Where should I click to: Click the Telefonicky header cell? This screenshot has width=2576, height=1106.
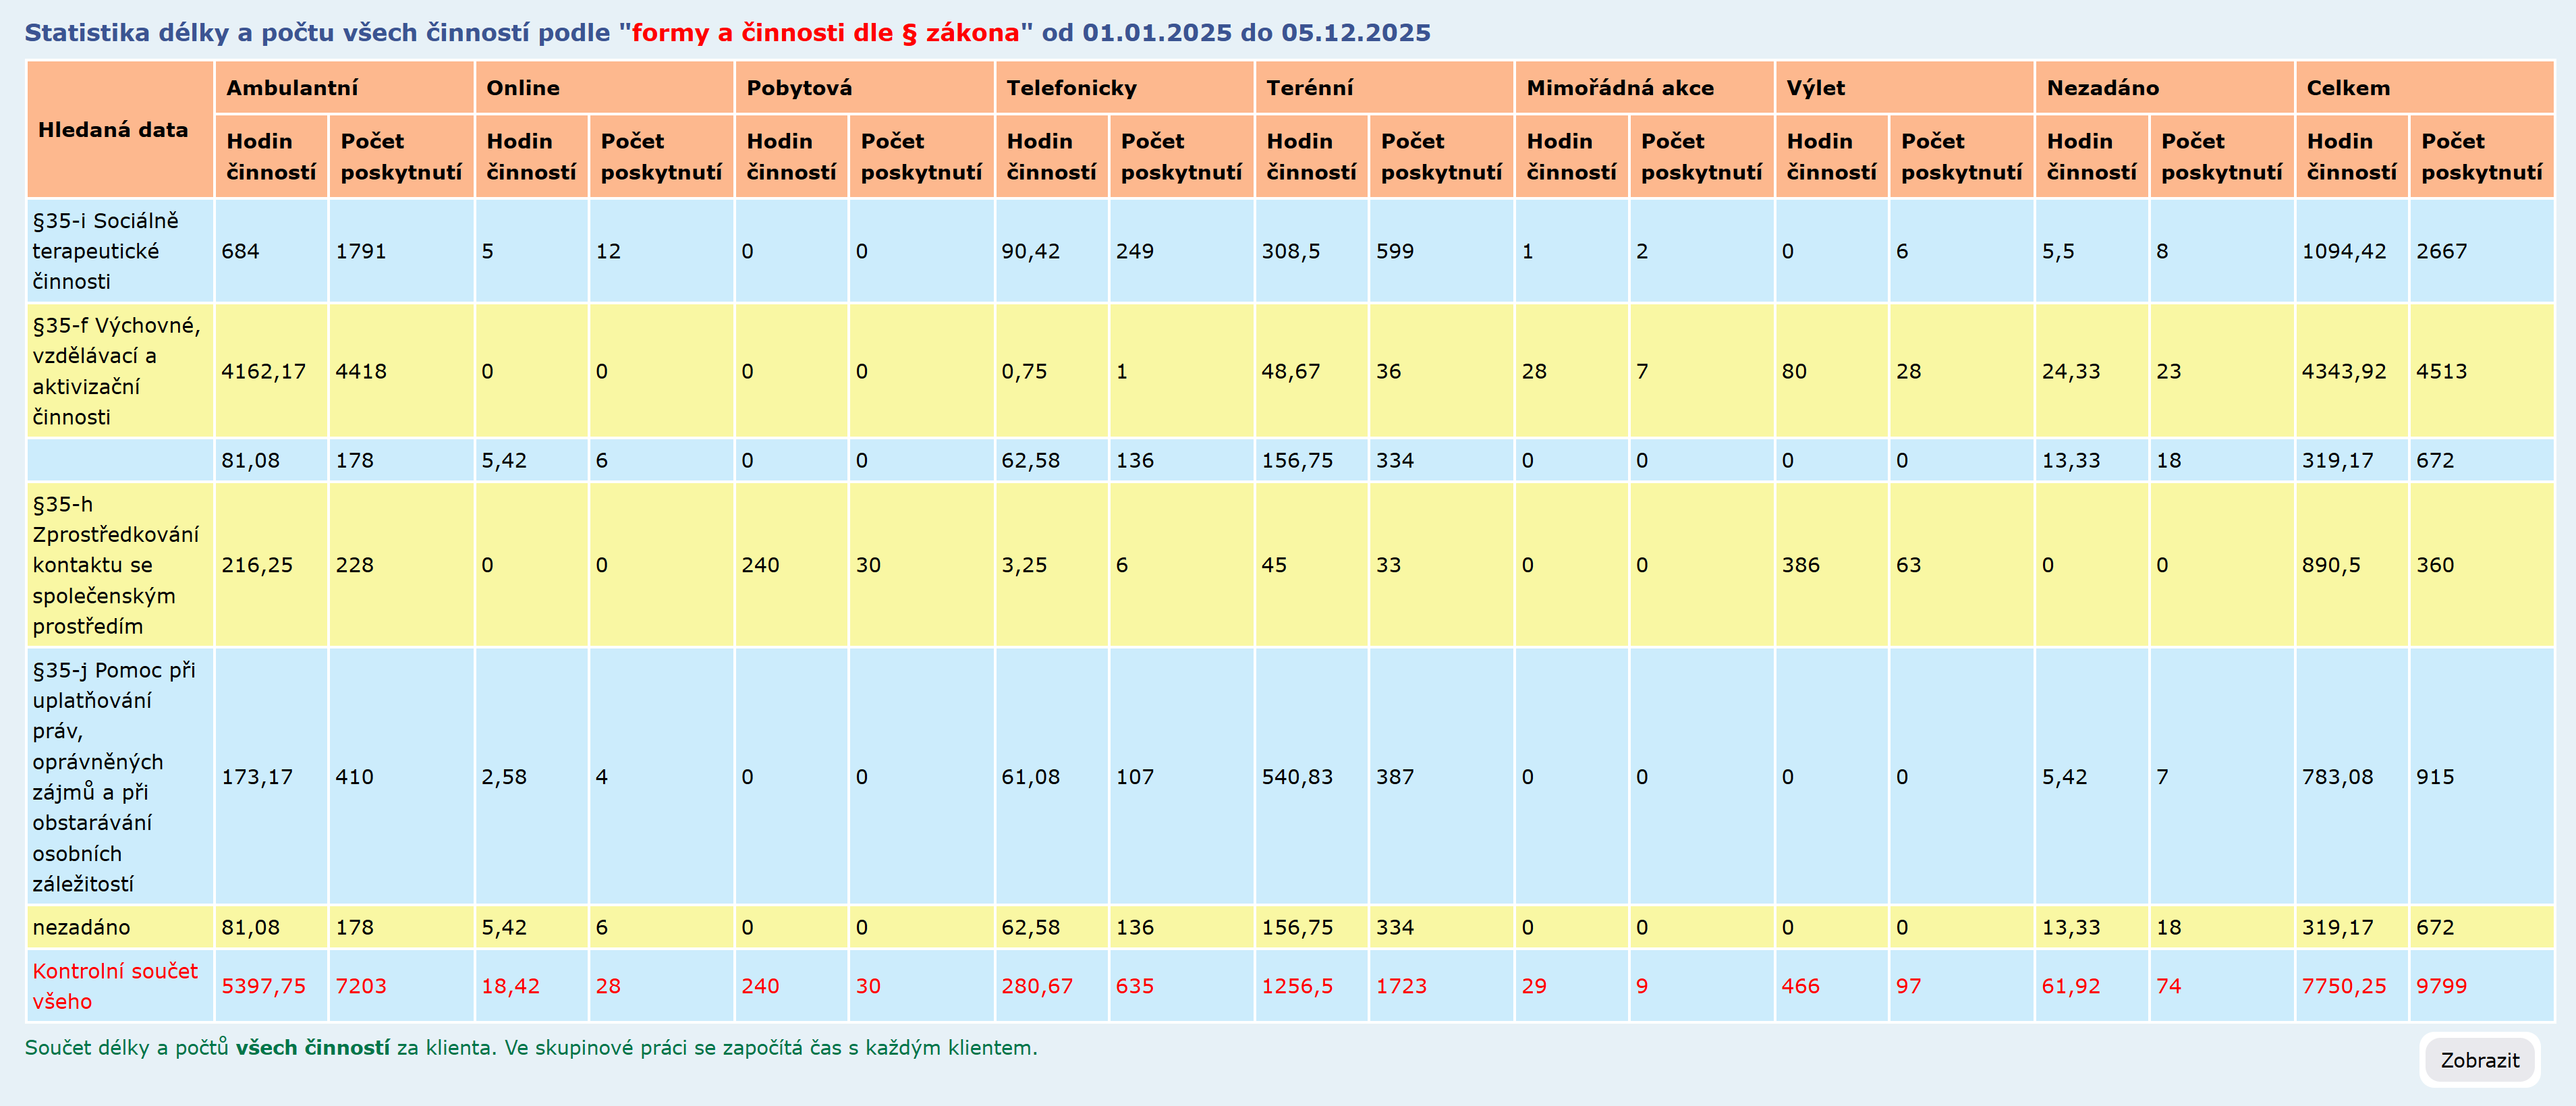coord(1071,88)
